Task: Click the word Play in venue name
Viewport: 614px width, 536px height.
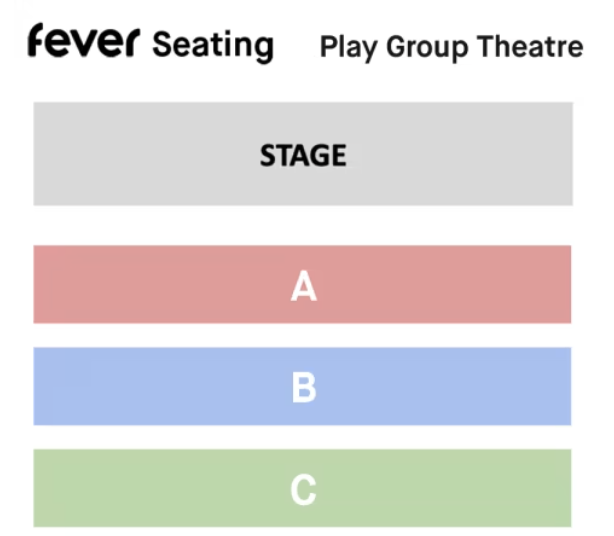Action: click(343, 48)
